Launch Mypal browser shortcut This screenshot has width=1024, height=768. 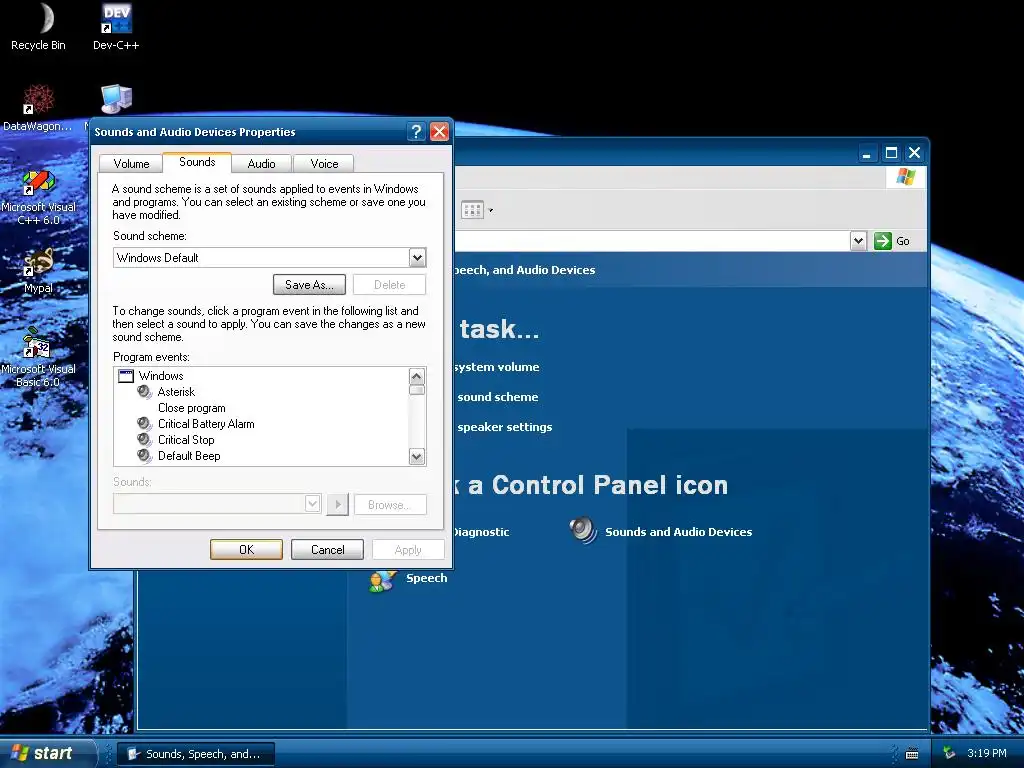point(38,271)
